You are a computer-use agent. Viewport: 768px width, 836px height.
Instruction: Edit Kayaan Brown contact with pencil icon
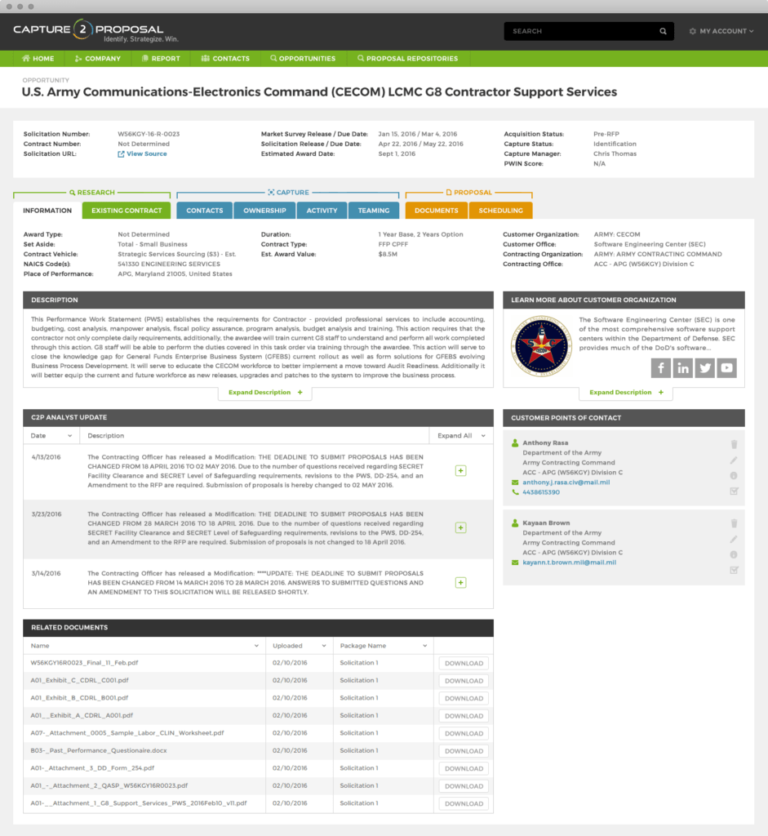[x=734, y=539]
